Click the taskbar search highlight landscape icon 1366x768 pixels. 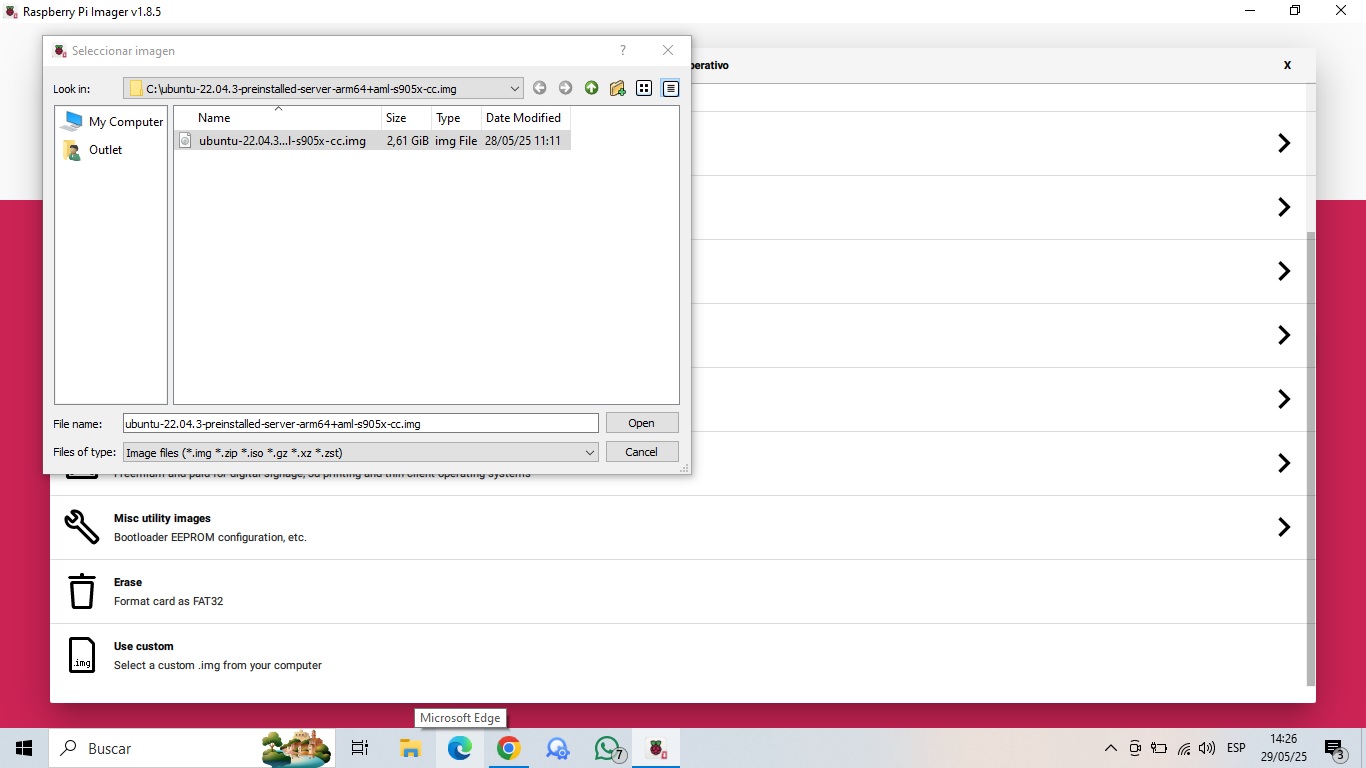click(296, 749)
